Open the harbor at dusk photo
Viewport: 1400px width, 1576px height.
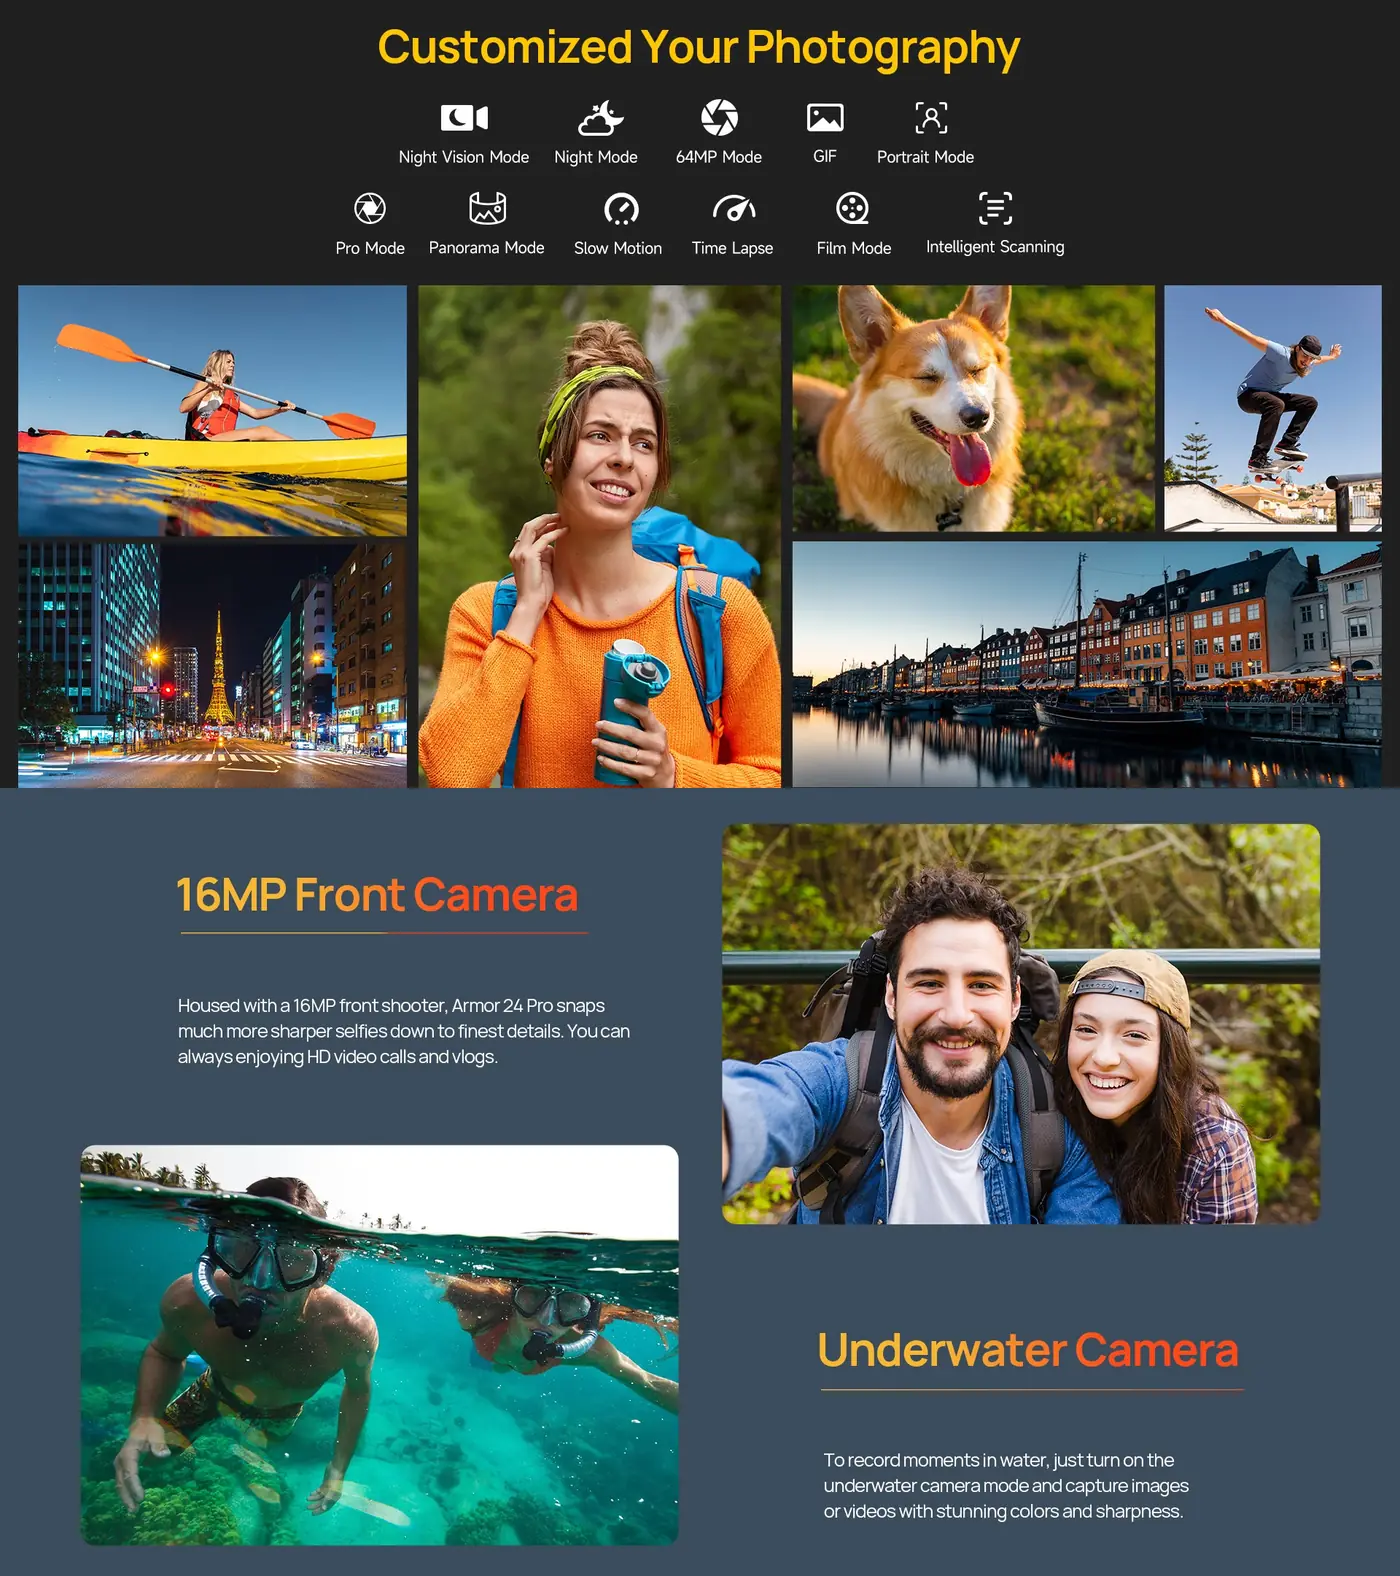click(x=1087, y=665)
